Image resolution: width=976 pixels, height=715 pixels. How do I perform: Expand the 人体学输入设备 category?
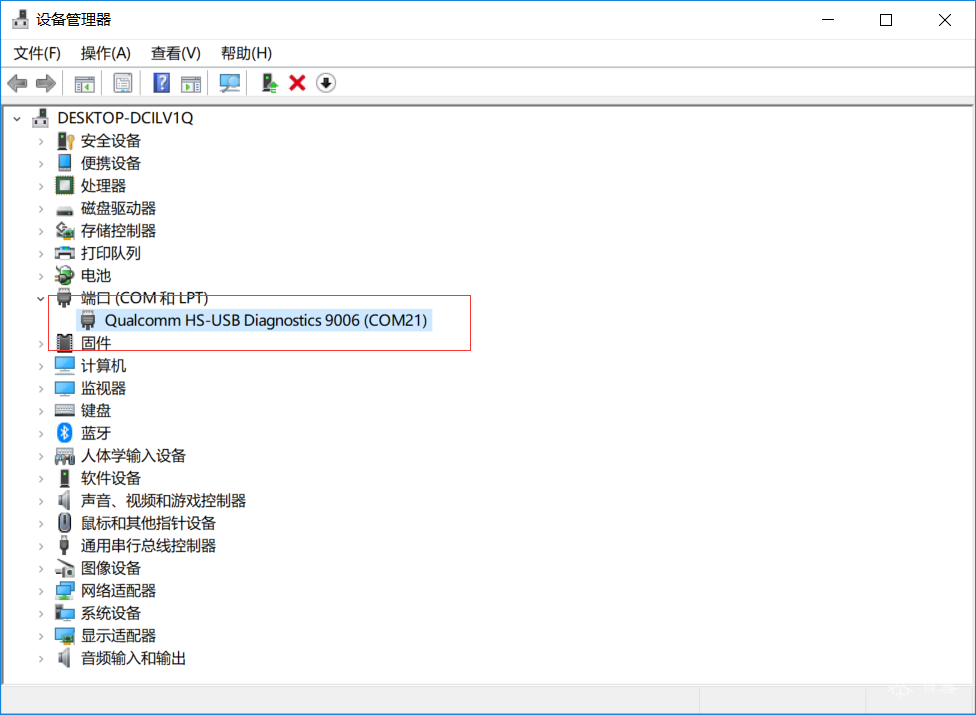click(x=41, y=456)
